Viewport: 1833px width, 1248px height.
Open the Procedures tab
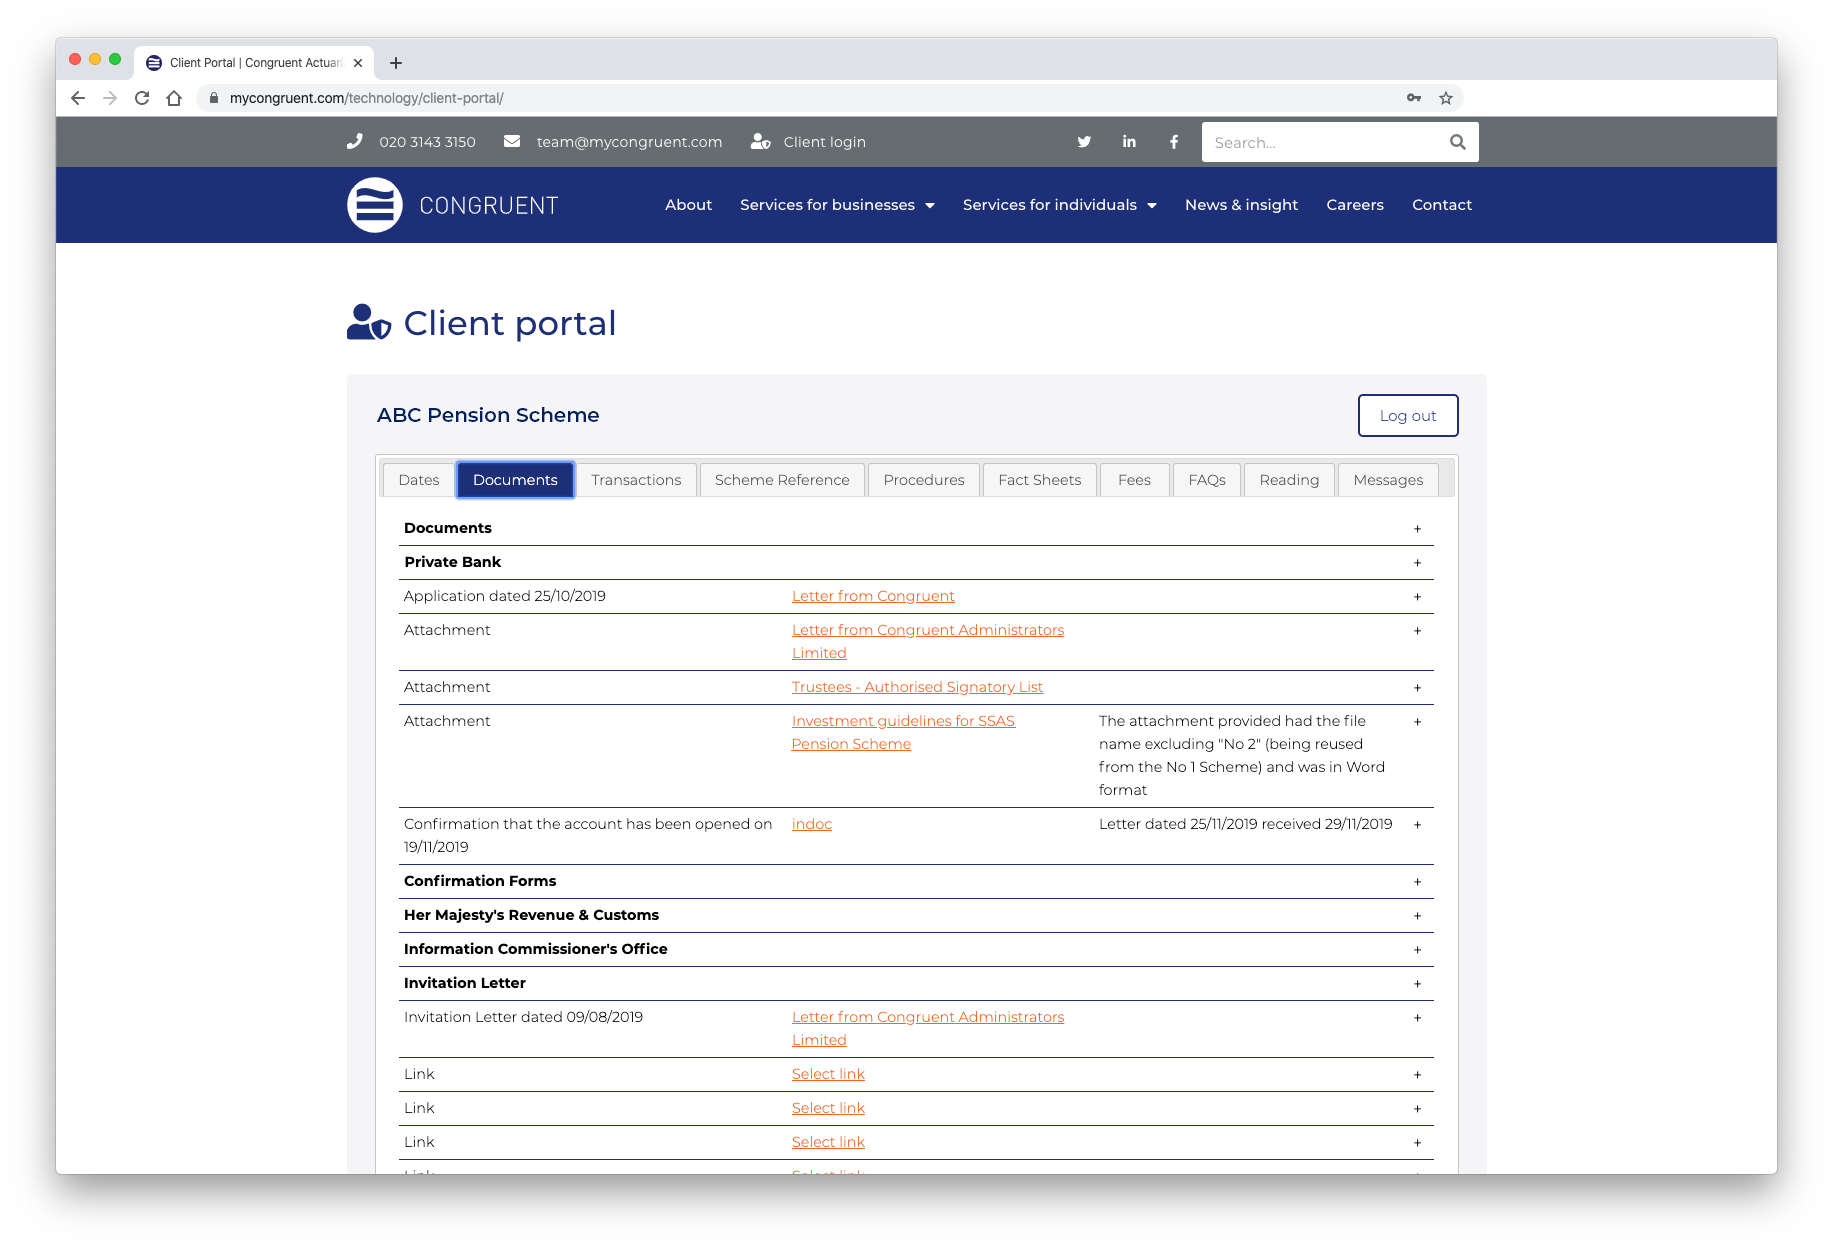[x=924, y=480]
